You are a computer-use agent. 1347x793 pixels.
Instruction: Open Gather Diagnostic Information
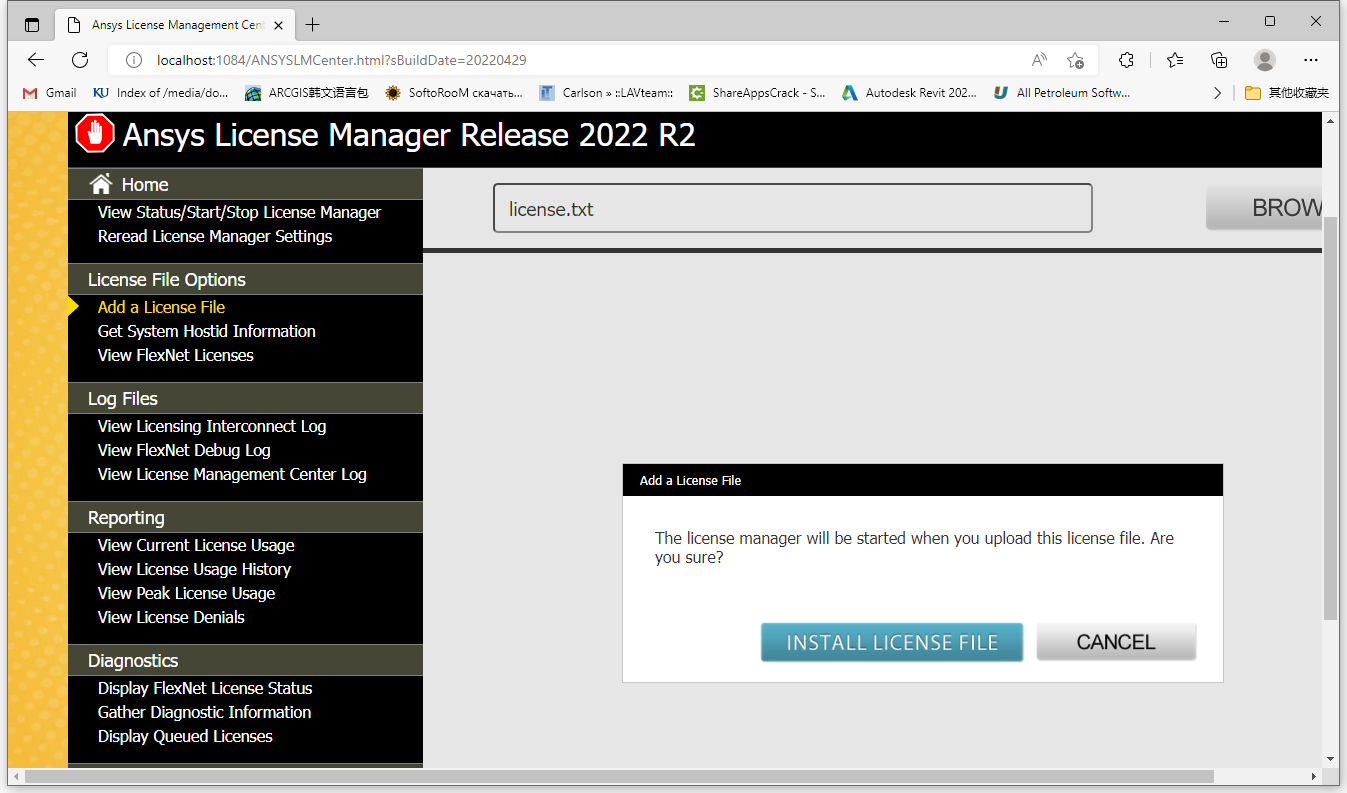(x=204, y=712)
